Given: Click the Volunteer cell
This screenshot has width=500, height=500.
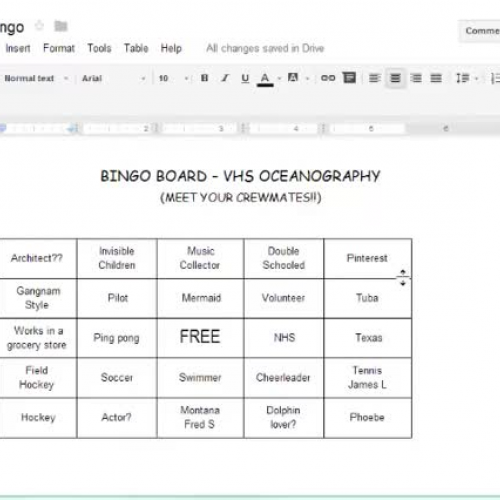Looking at the screenshot, I should click(284, 298).
